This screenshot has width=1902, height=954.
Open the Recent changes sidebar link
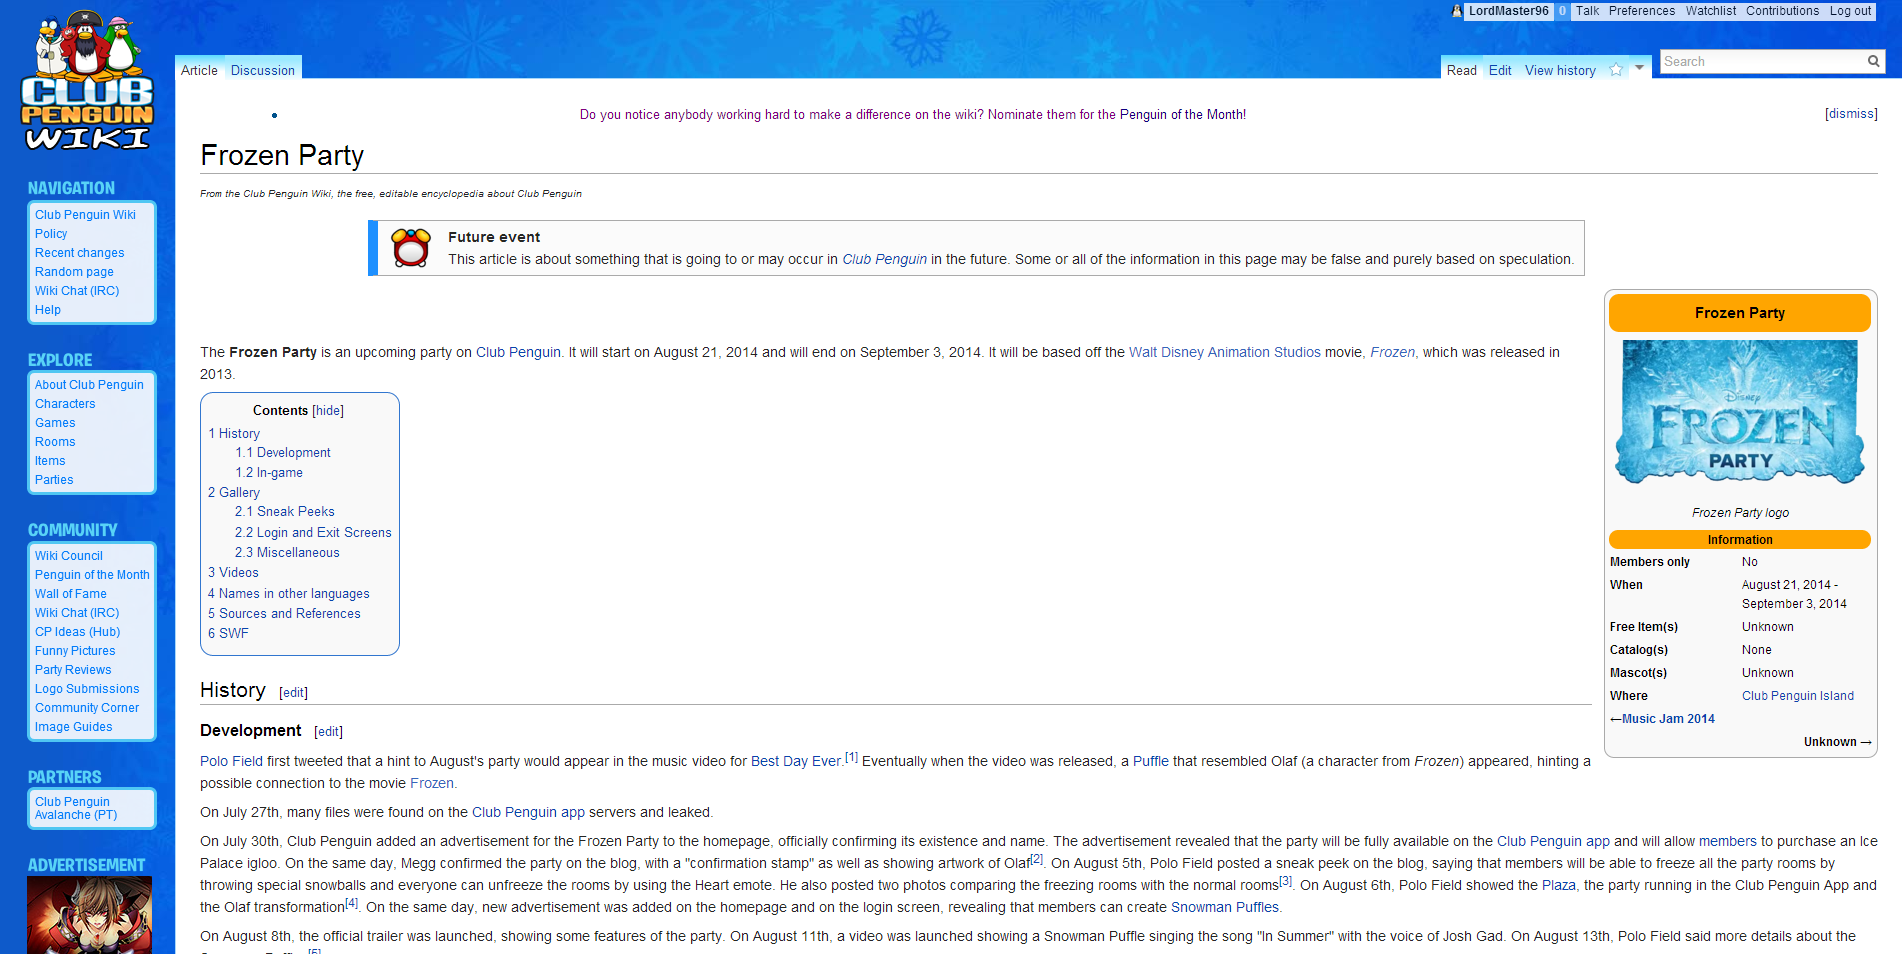80,253
